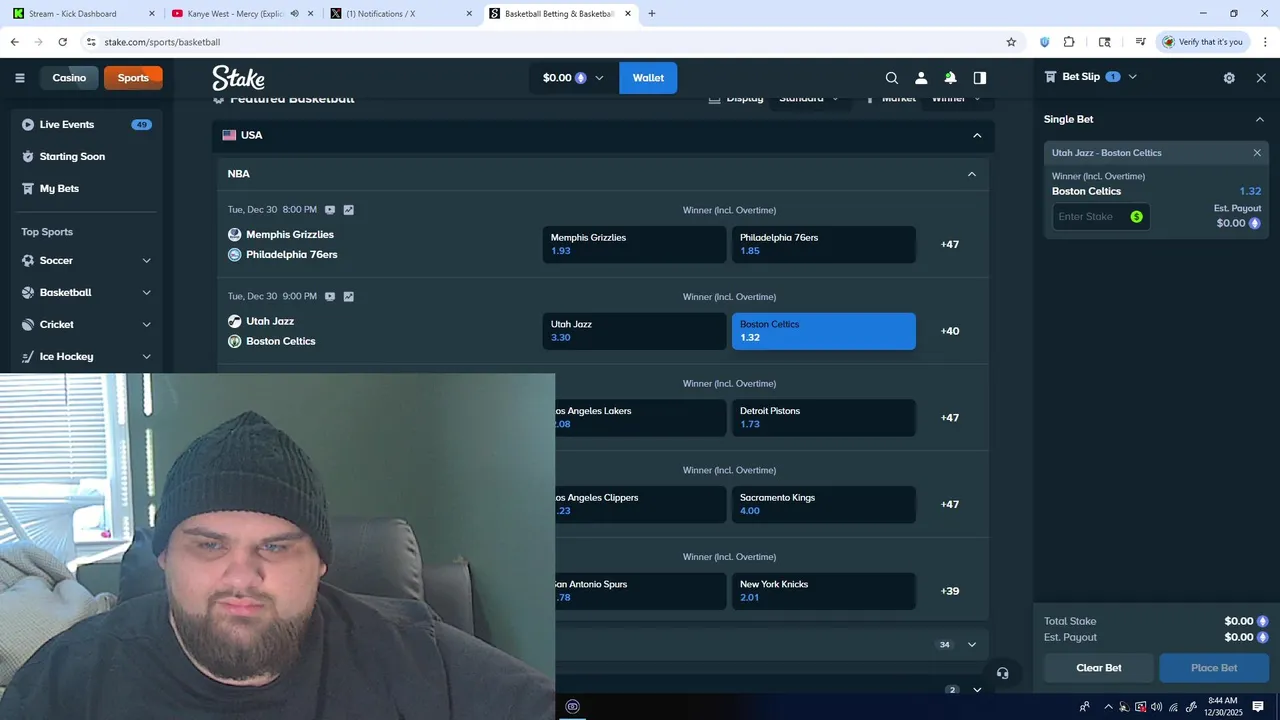
Task: Open stats chart icon for Utah Jazz game
Action: pos(349,297)
